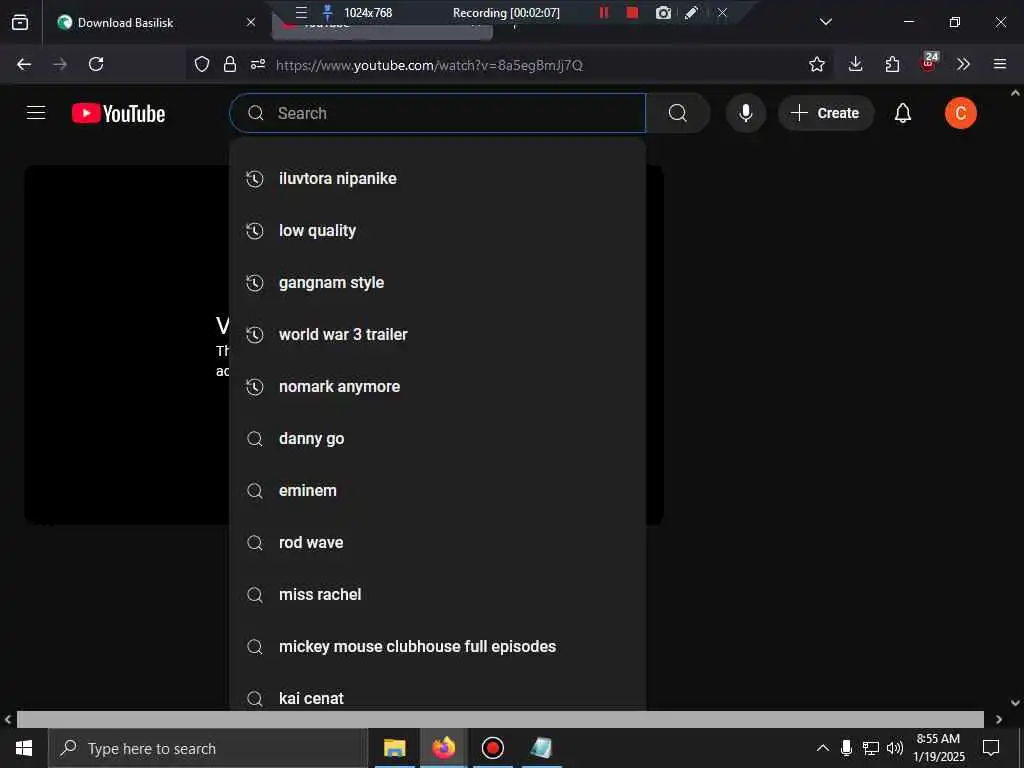Open the YouTube guide hamburger menu
This screenshot has height=768, width=1024.
(x=36, y=113)
